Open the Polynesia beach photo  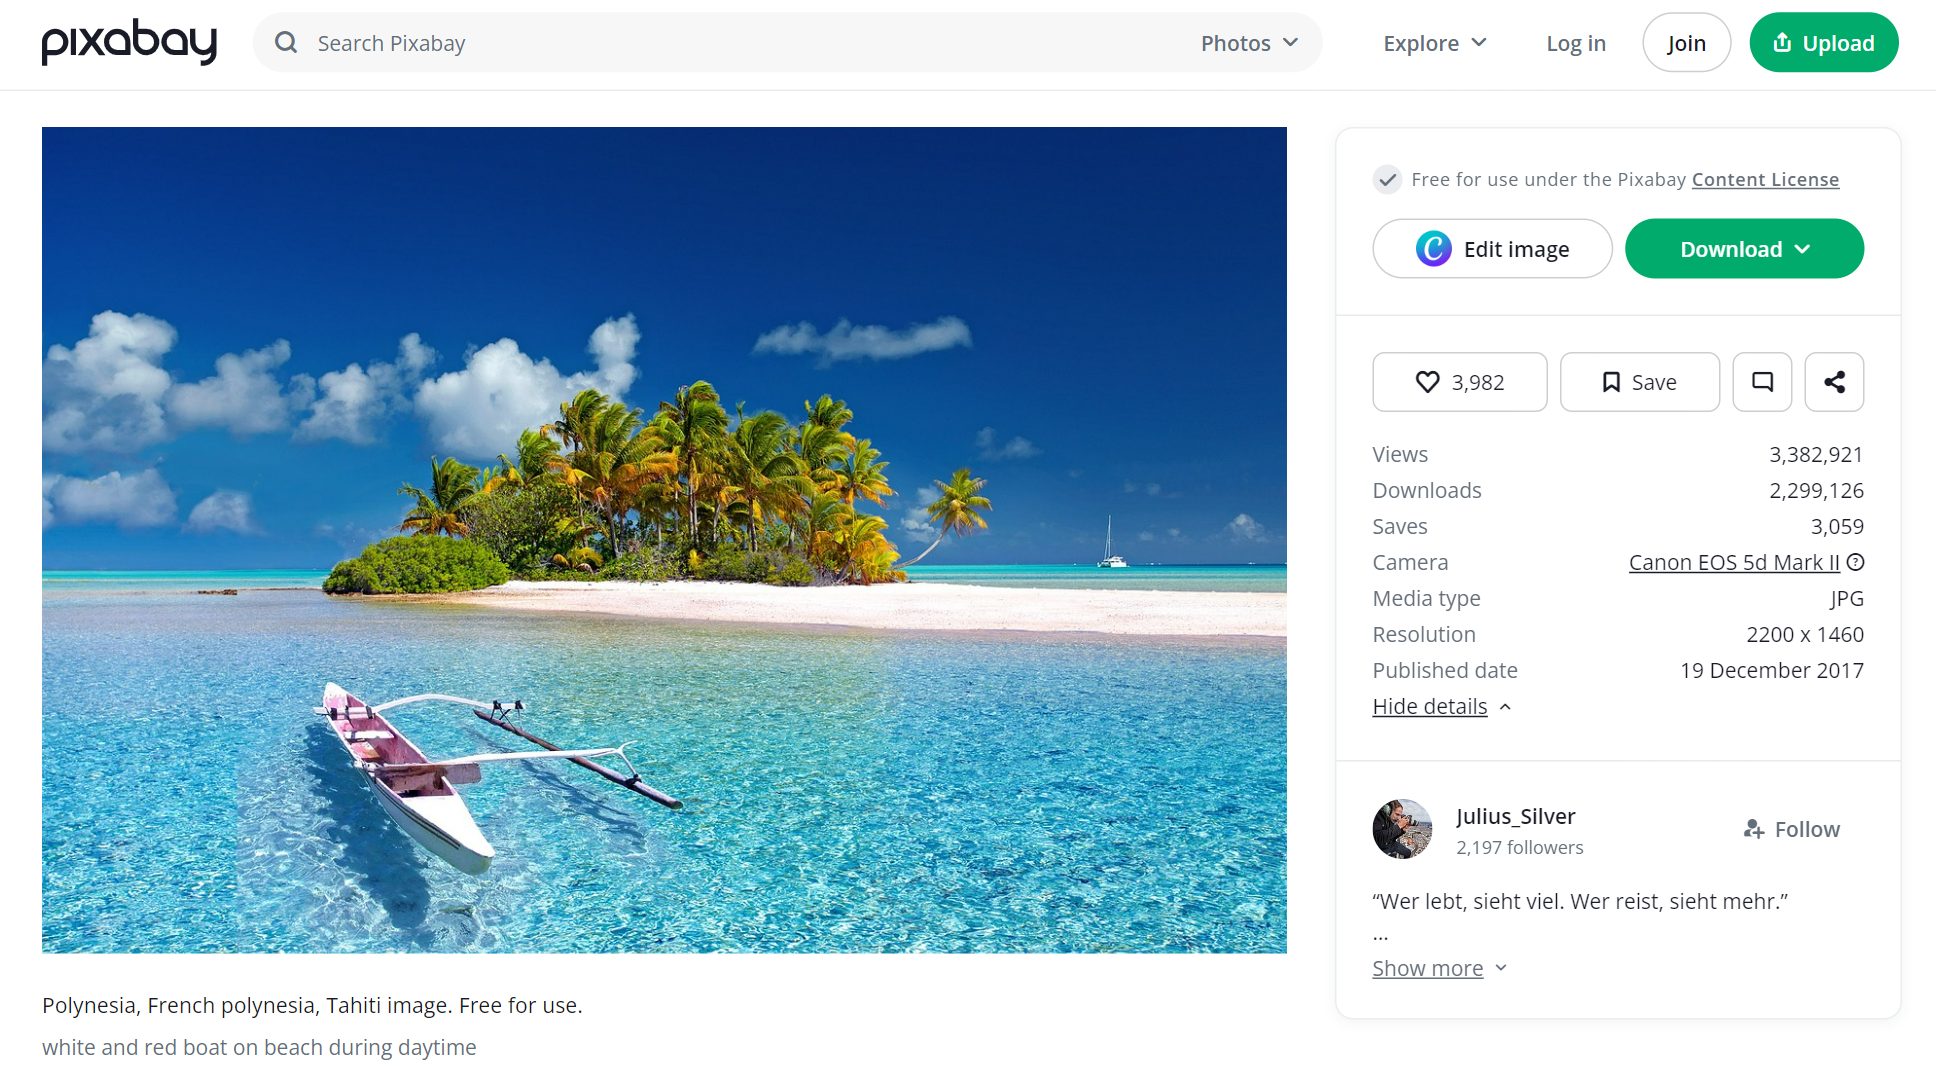pyautogui.click(x=664, y=540)
